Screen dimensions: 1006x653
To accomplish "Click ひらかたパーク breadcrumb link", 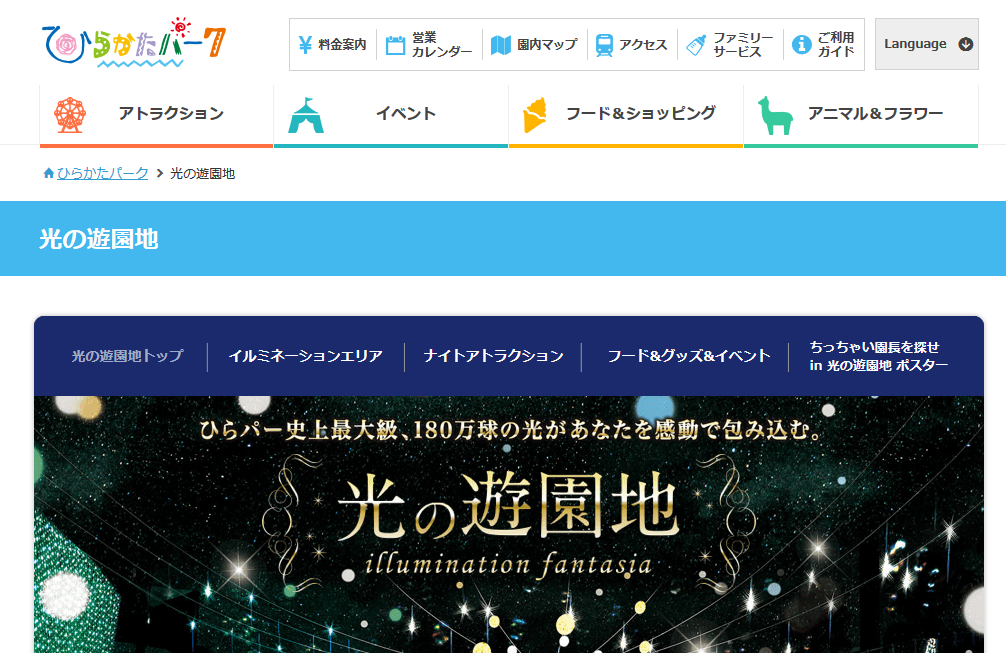I will coord(103,173).
